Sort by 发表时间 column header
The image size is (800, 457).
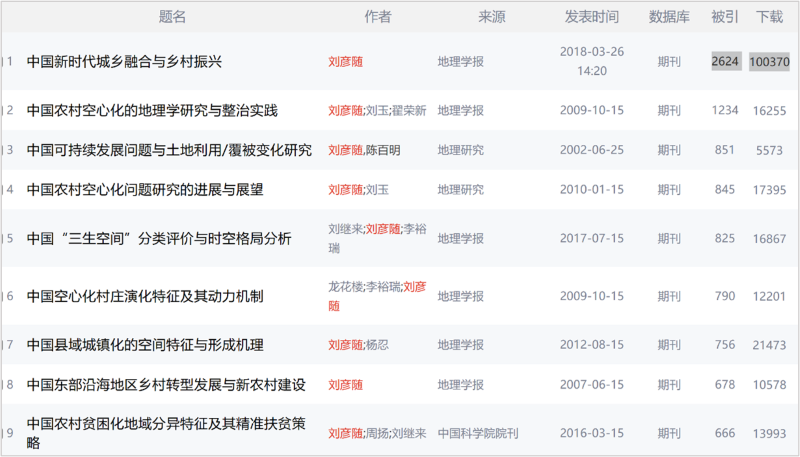592,17
